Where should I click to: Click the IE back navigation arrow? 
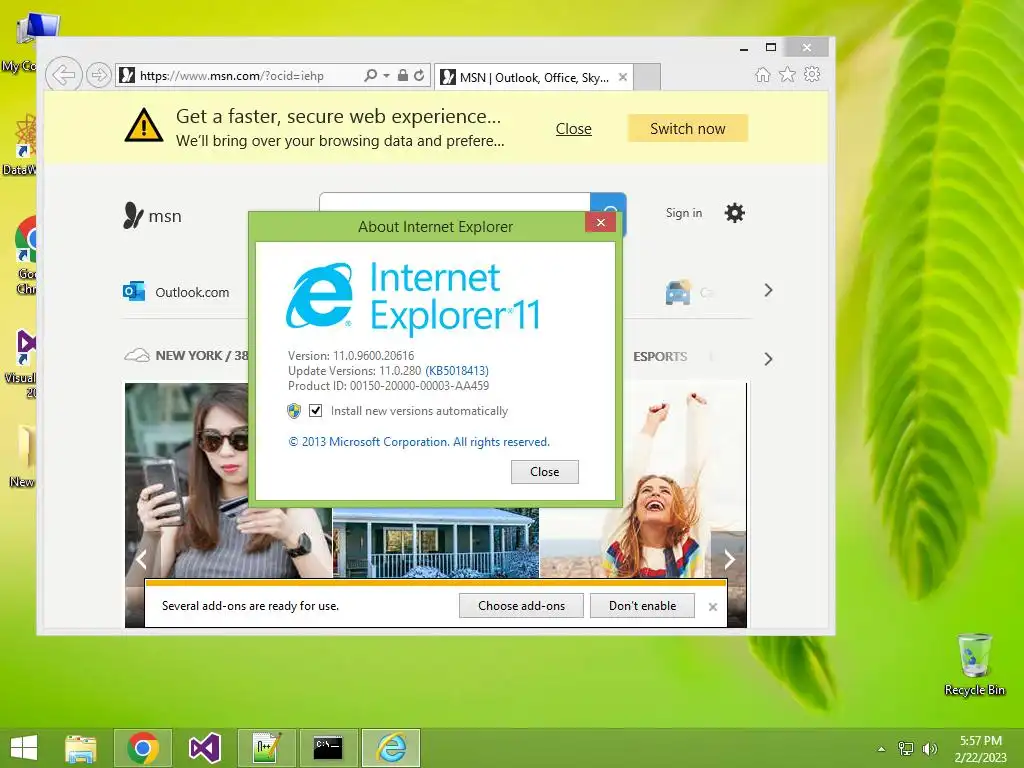pos(64,76)
